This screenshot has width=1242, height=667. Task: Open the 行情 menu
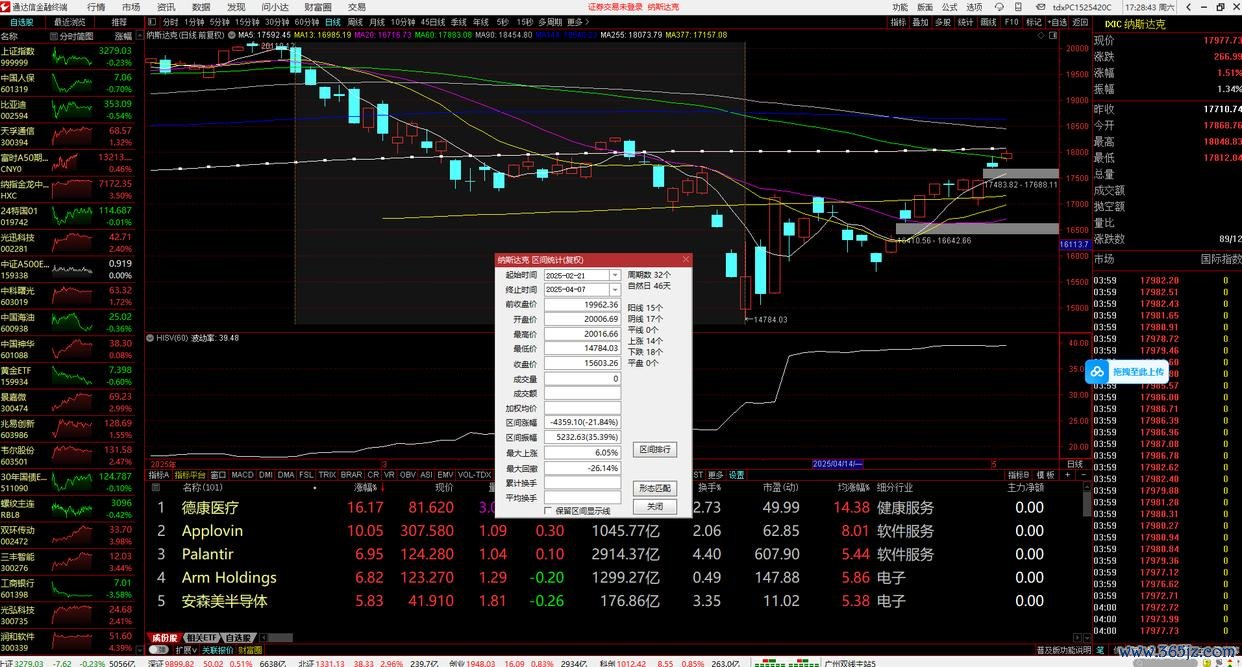pyautogui.click(x=96, y=6)
